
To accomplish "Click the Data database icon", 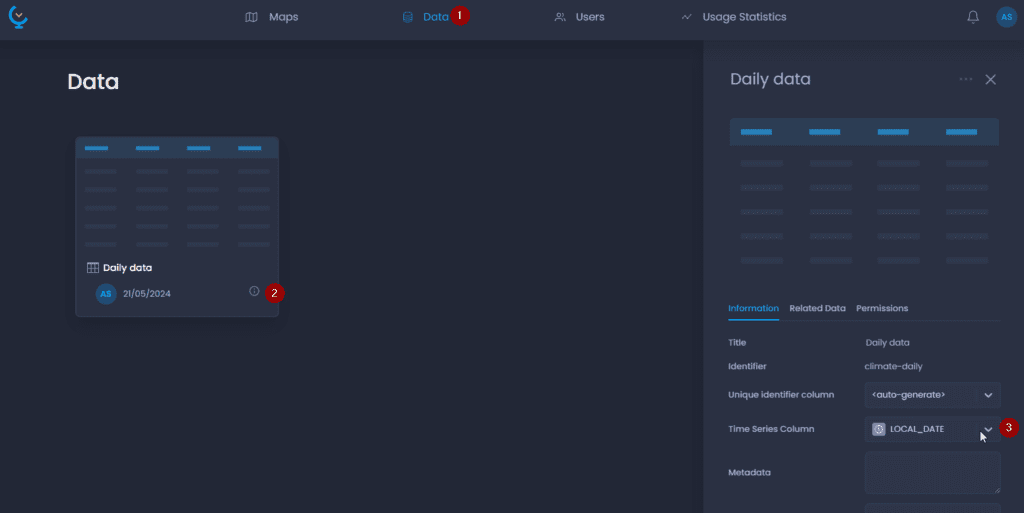I will tap(408, 17).
